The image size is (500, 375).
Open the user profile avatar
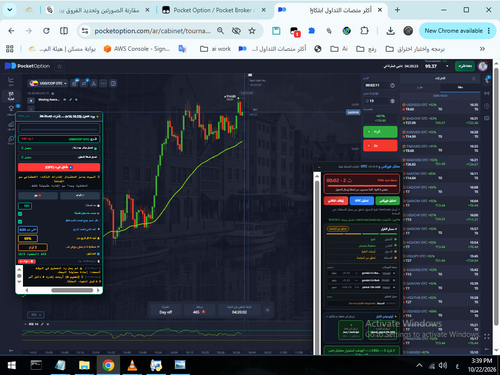(483, 66)
